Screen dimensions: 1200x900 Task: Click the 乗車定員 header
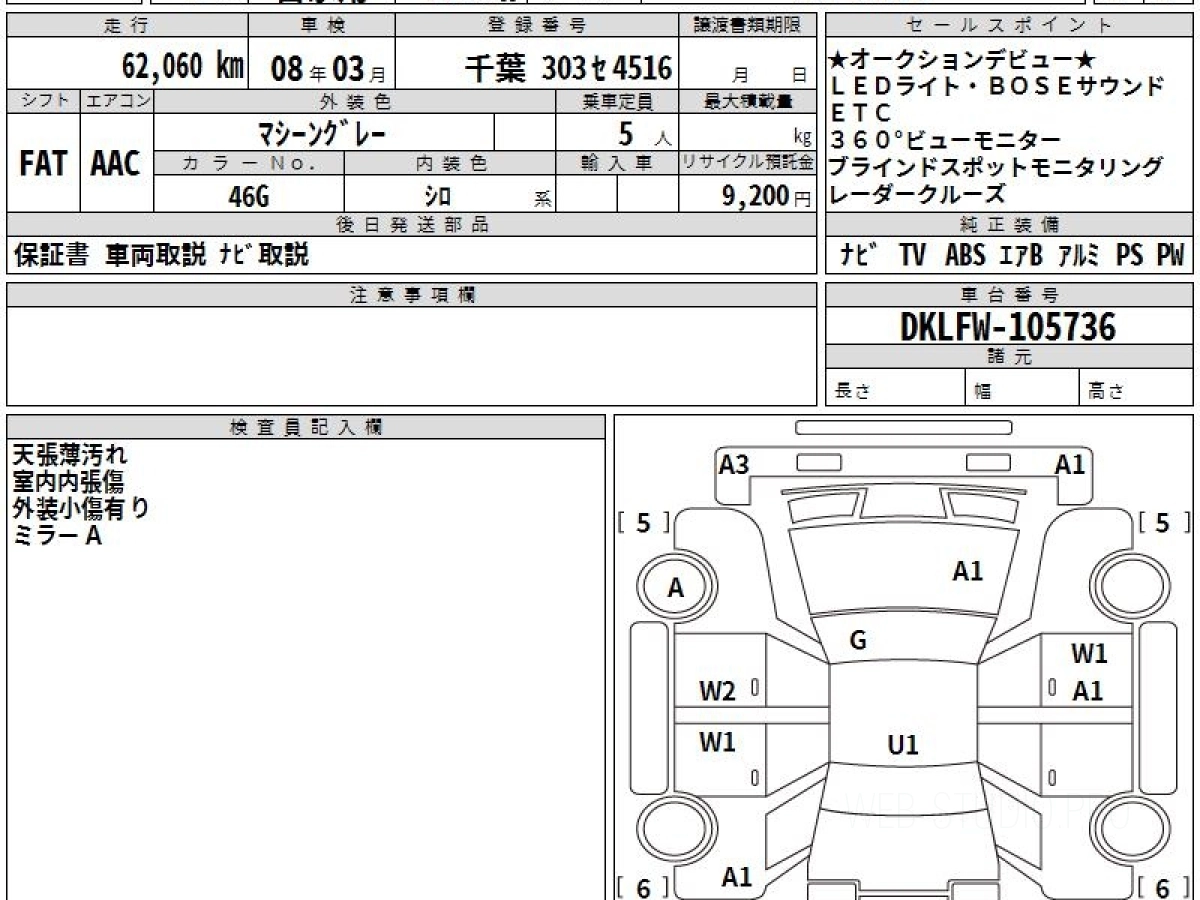point(617,101)
